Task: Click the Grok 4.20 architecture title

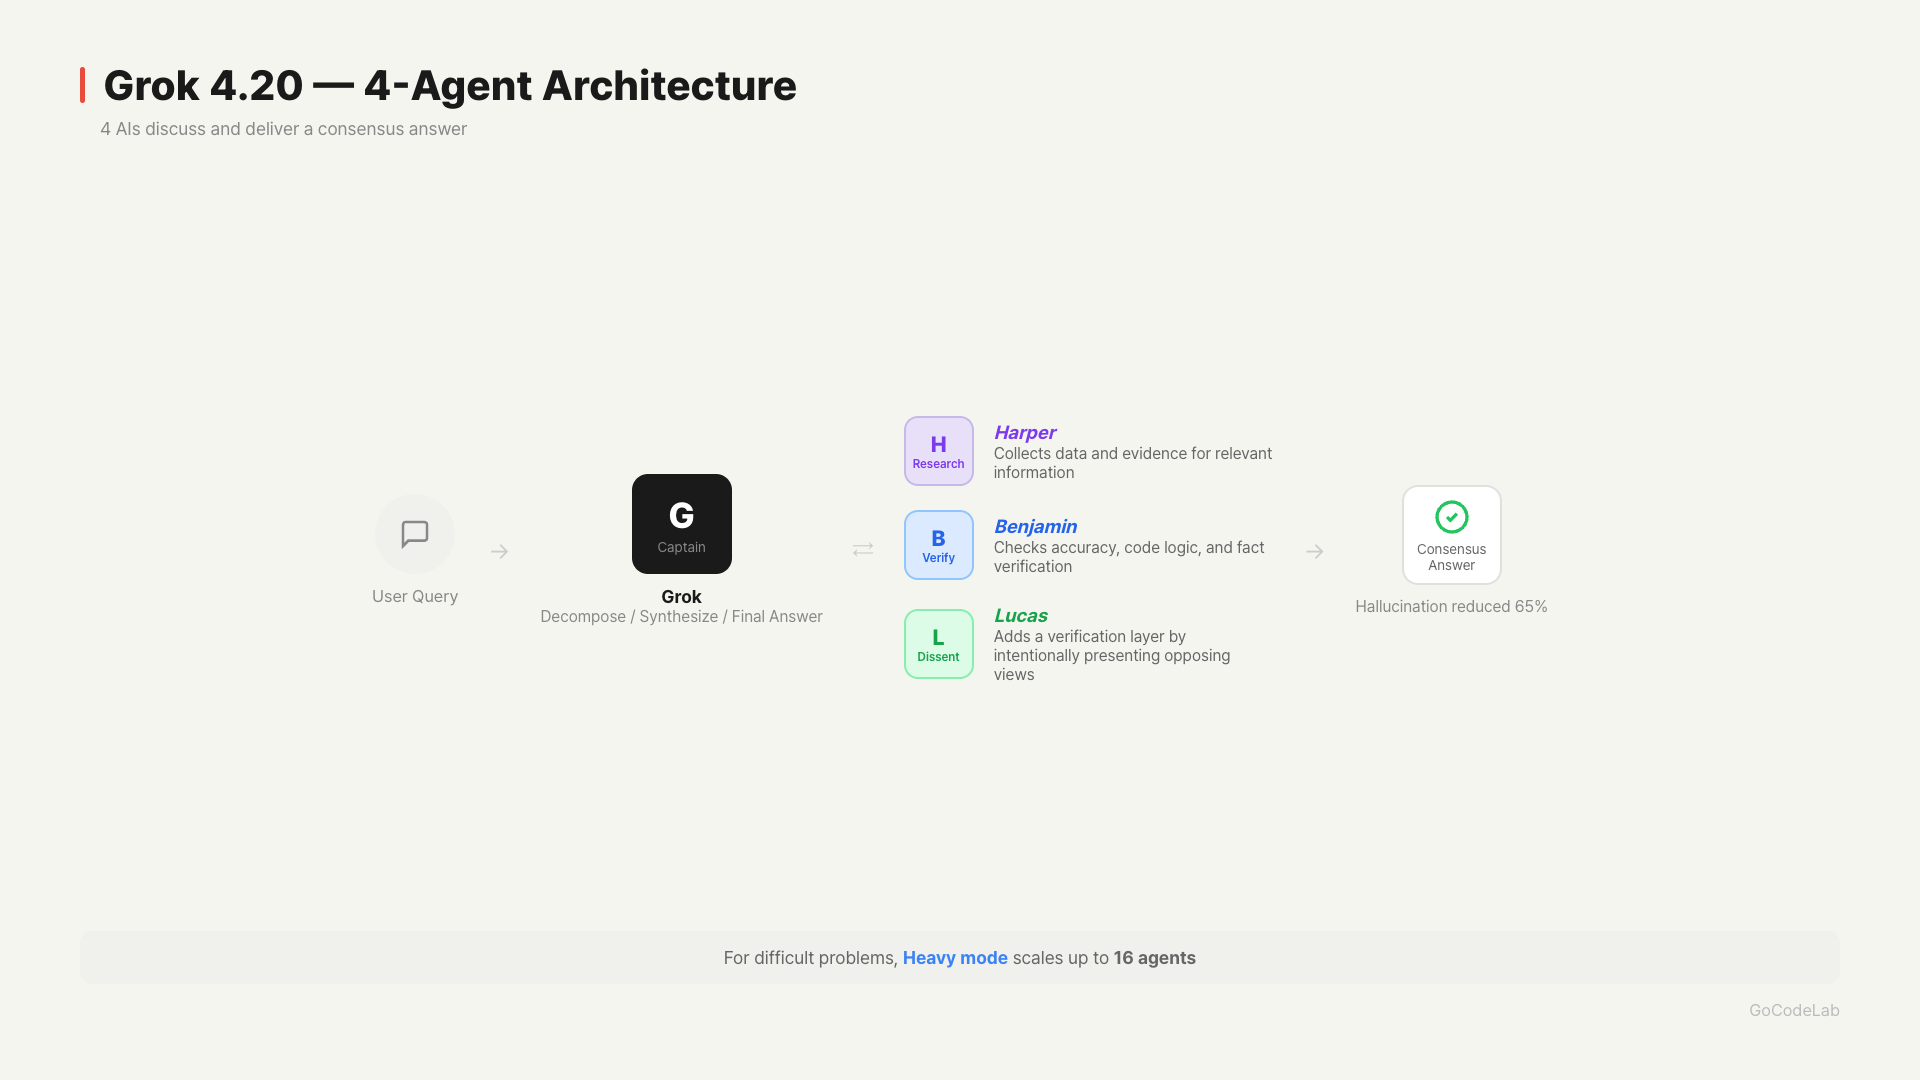Action: pyautogui.click(x=450, y=86)
